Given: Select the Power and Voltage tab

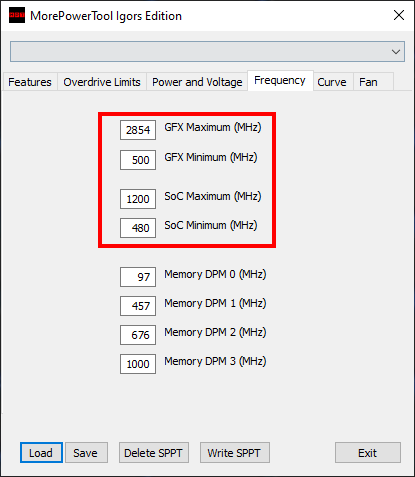Looking at the screenshot, I should click(x=197, y=82).
